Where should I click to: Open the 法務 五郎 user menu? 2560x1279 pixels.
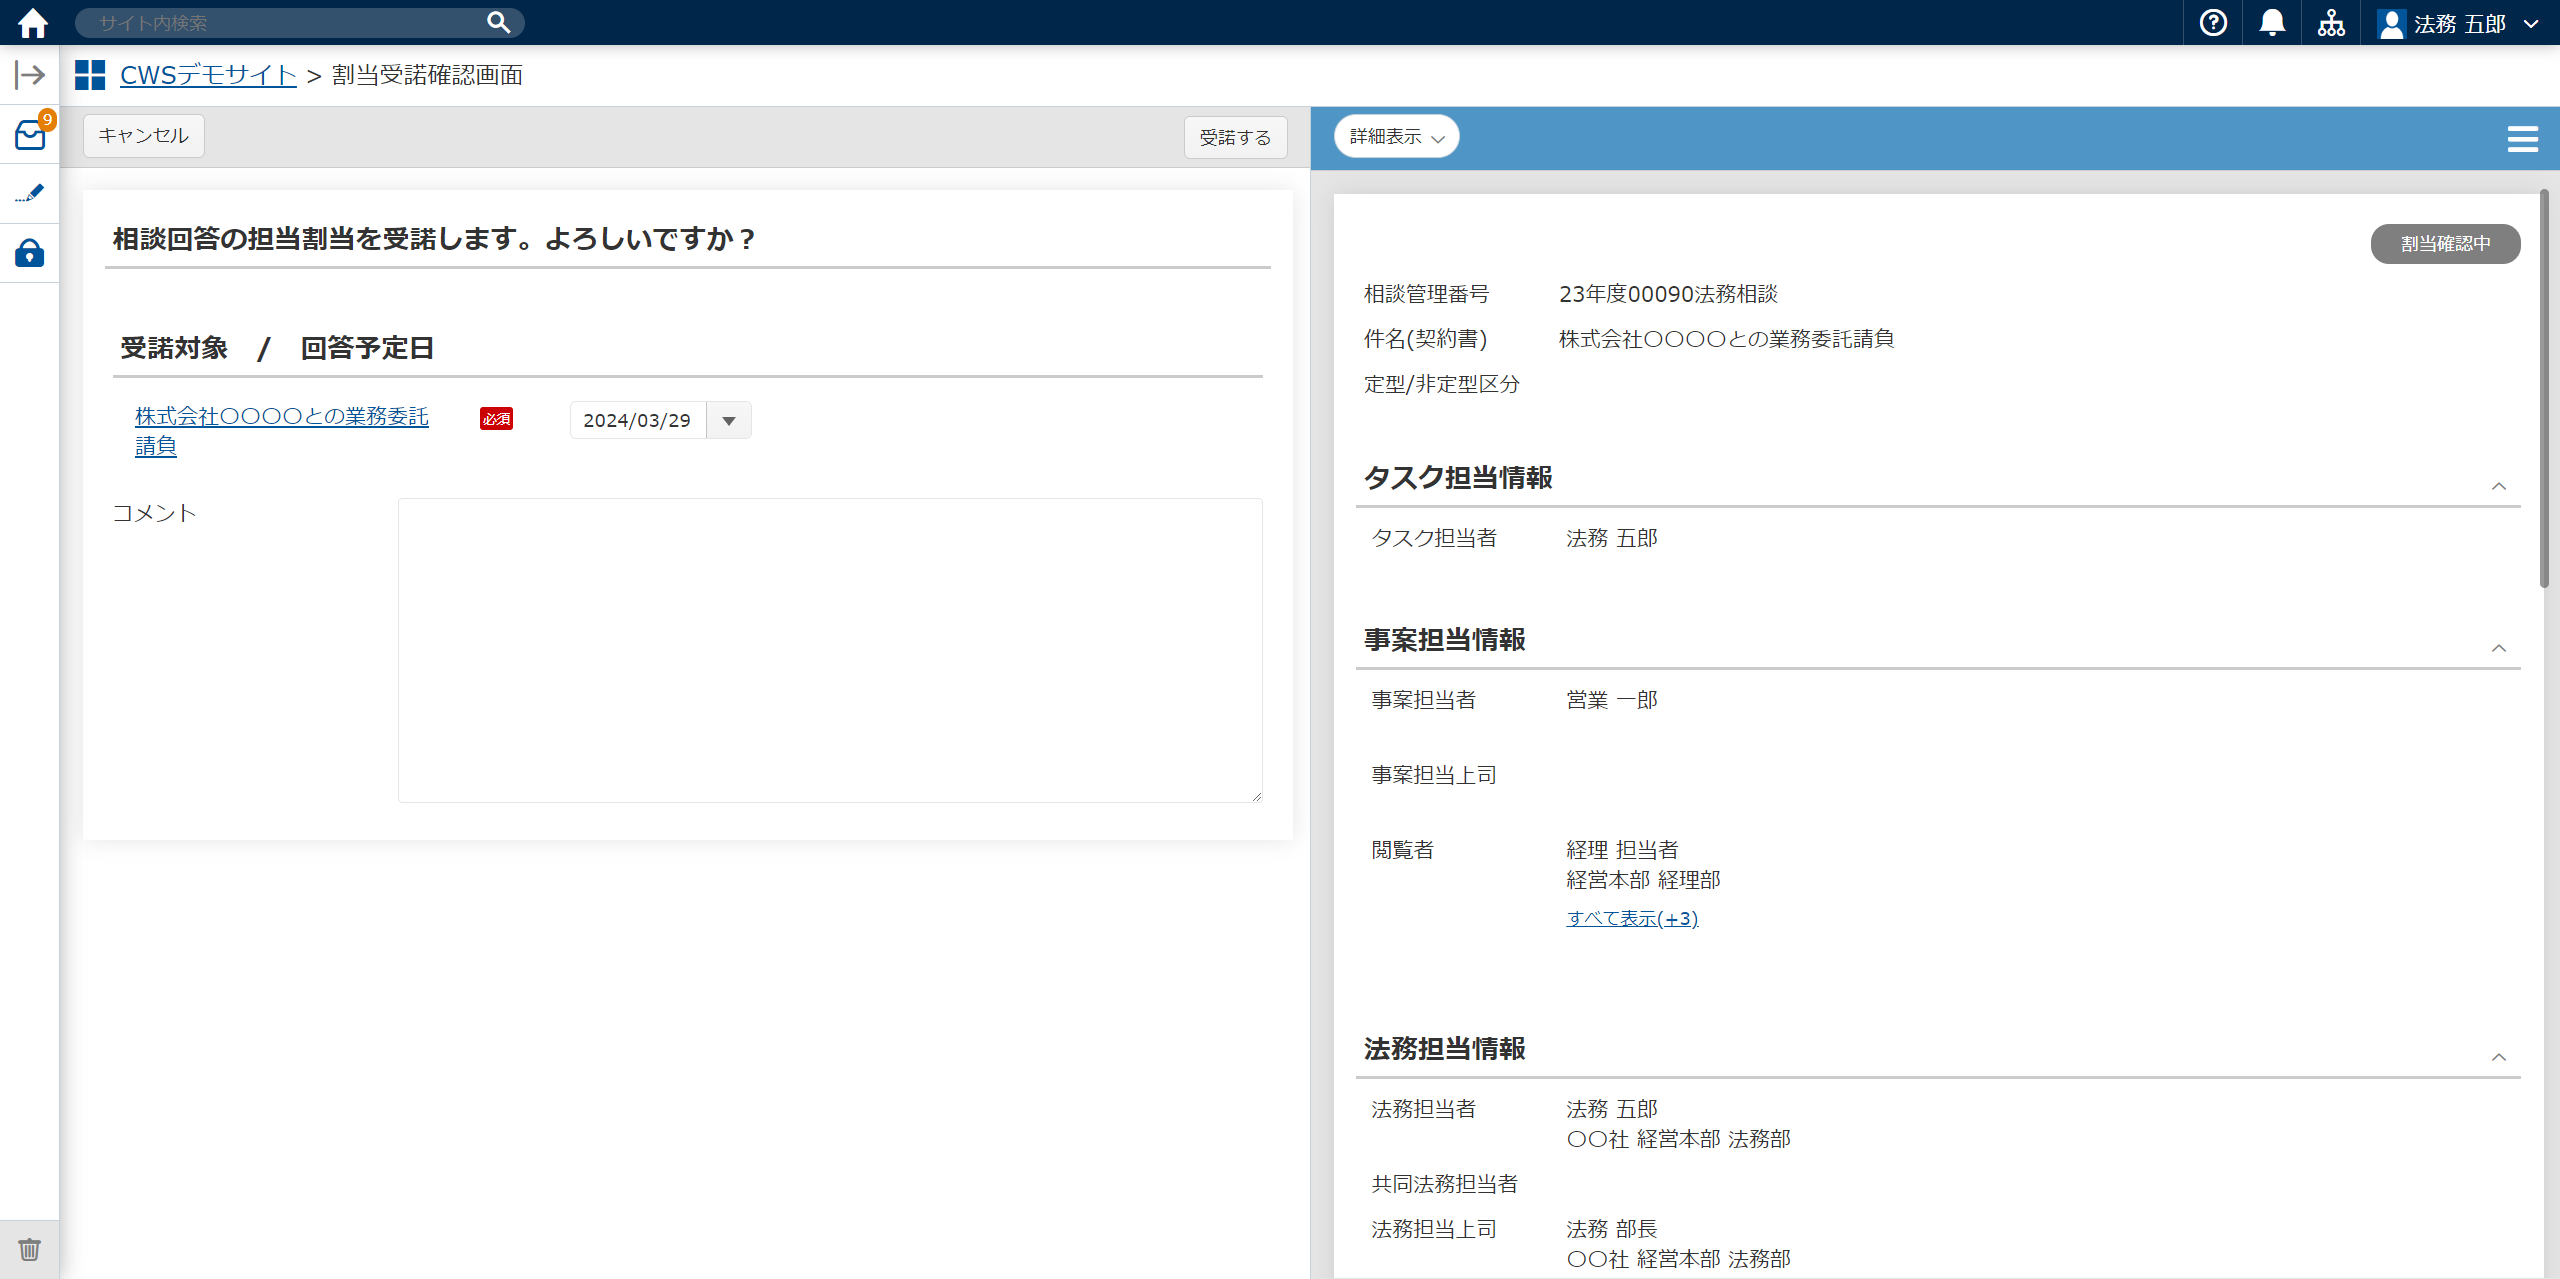(2459, 23)
